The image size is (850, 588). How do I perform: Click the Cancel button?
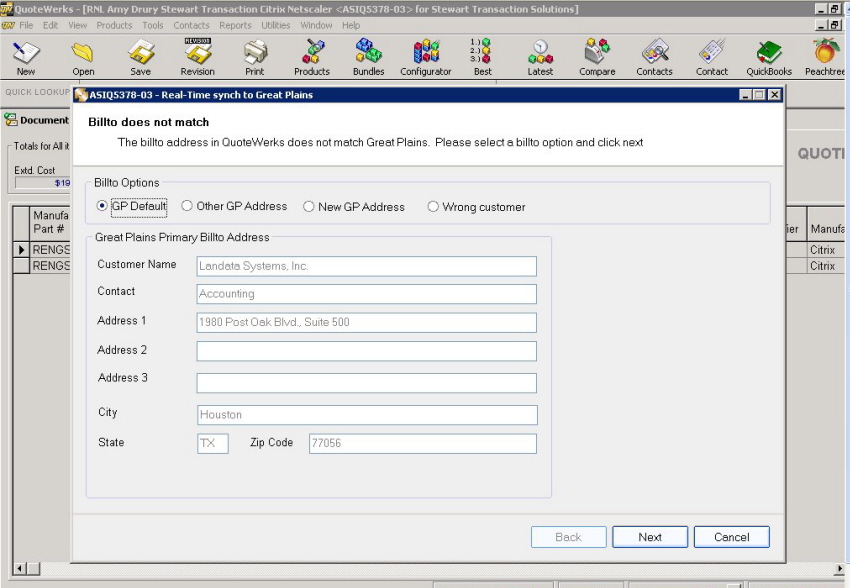[x=732, y=537]
